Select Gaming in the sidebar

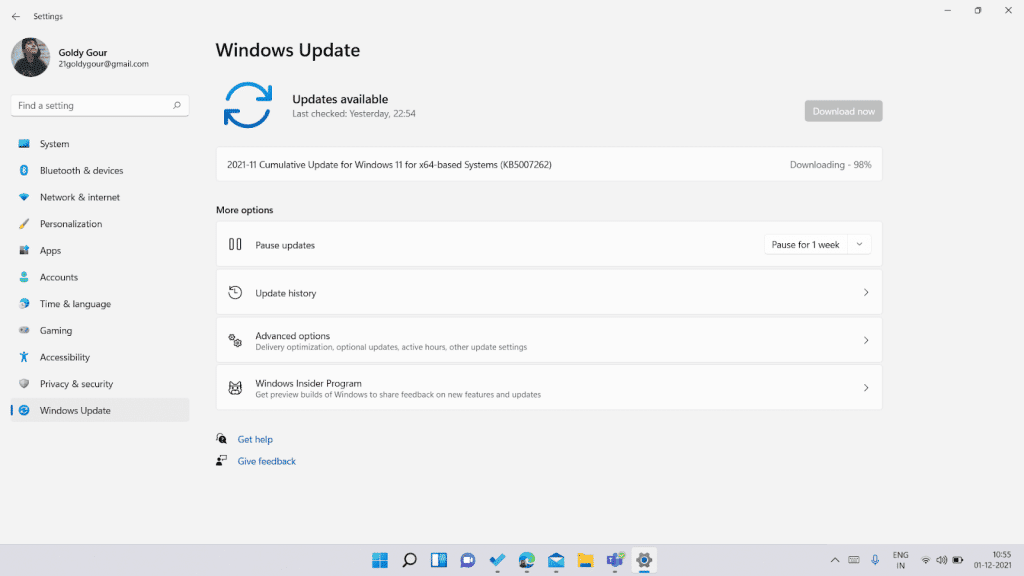100,330
